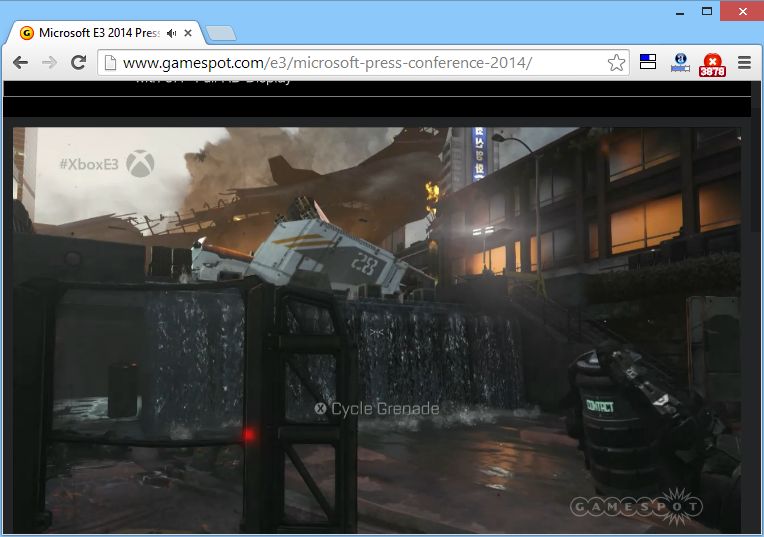Click the video player showing Cycle Grenade
This screenshot has height=537, width=764.
[x=380, y=330]
